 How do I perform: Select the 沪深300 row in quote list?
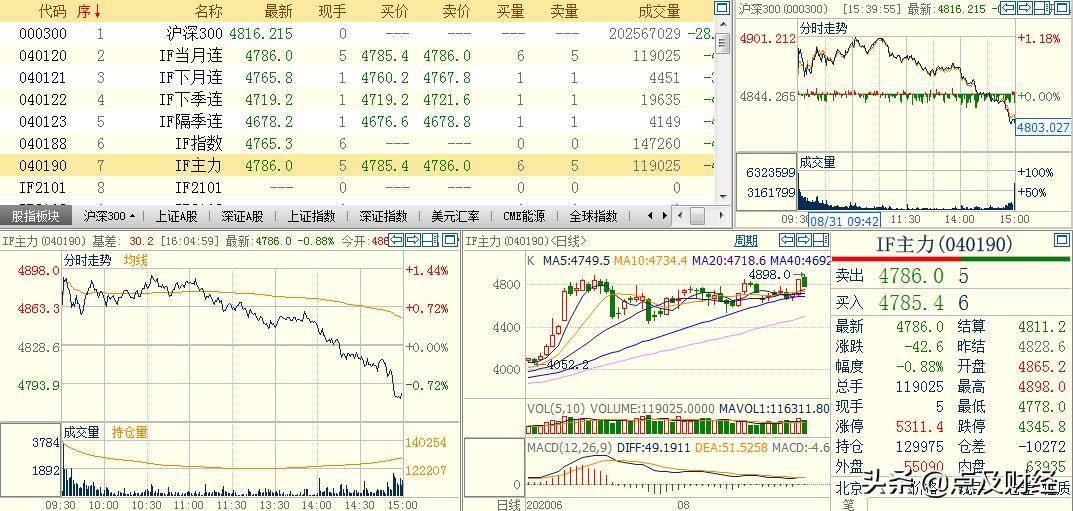[357, 34]
